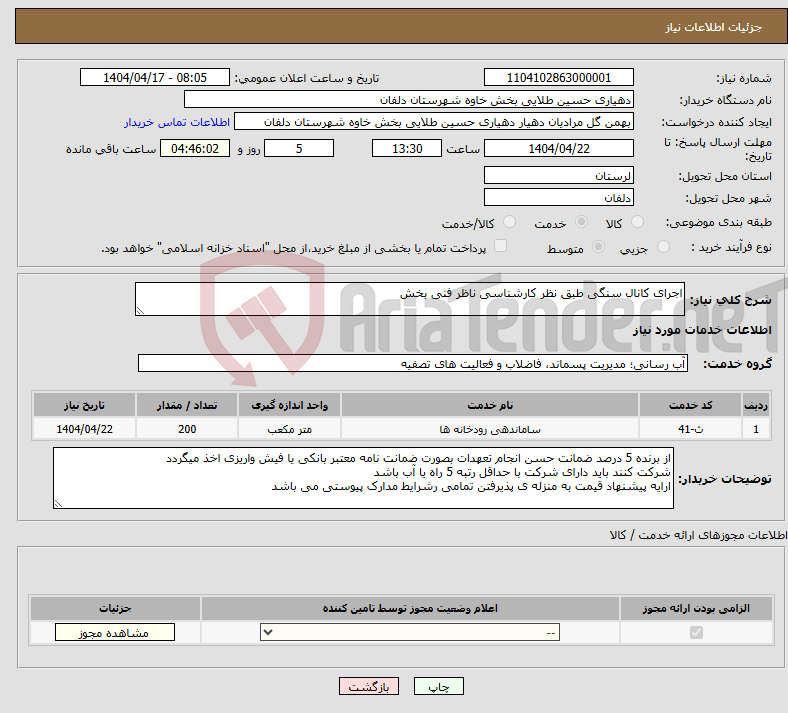
Task: Click the deadline time field 13:30
Action: point(407,148)
